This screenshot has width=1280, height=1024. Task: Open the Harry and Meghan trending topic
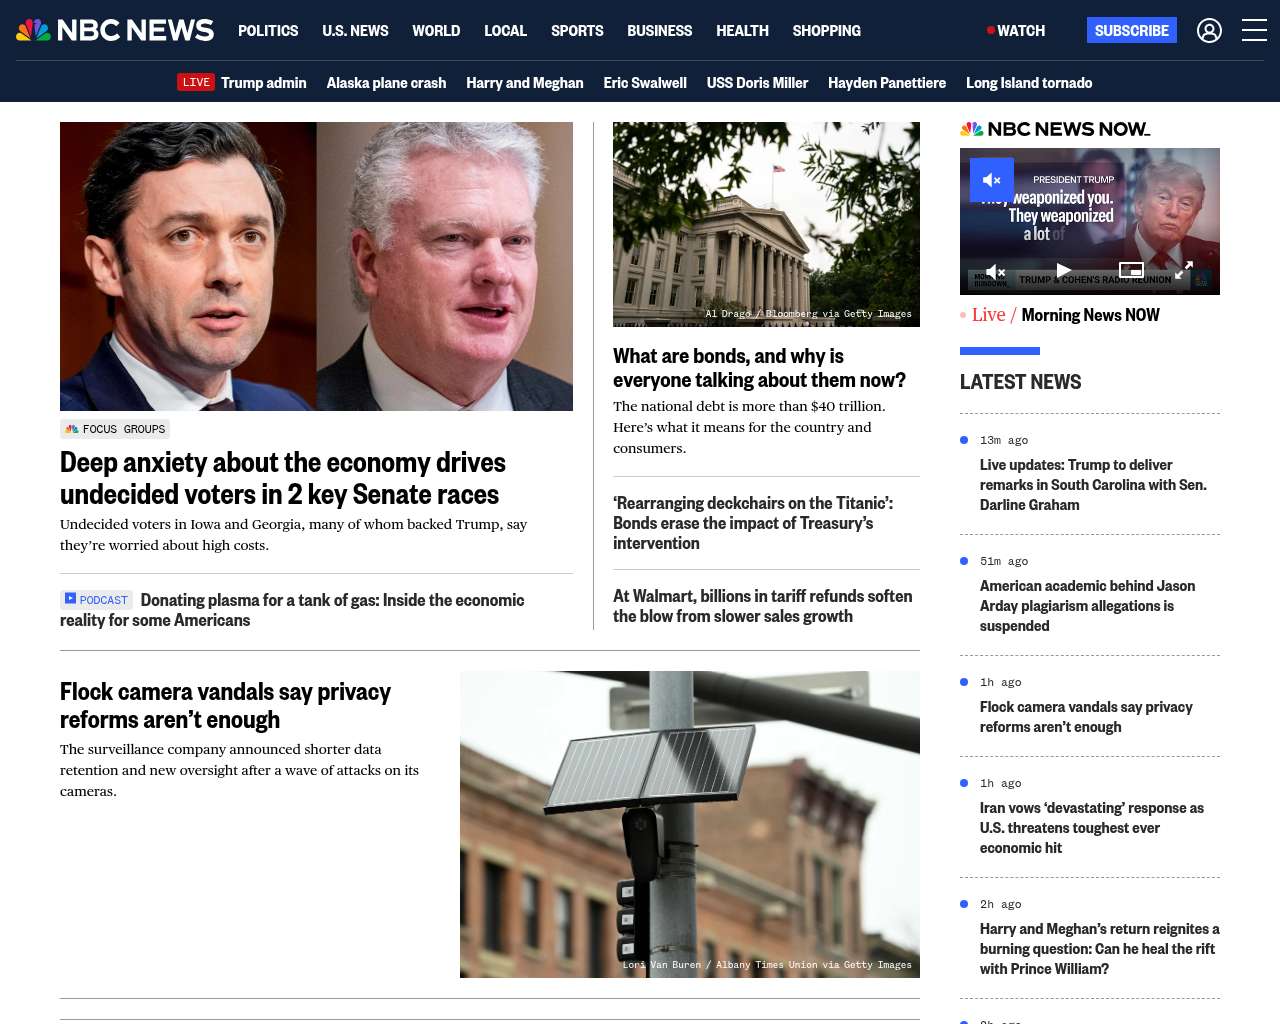[524, 83]
